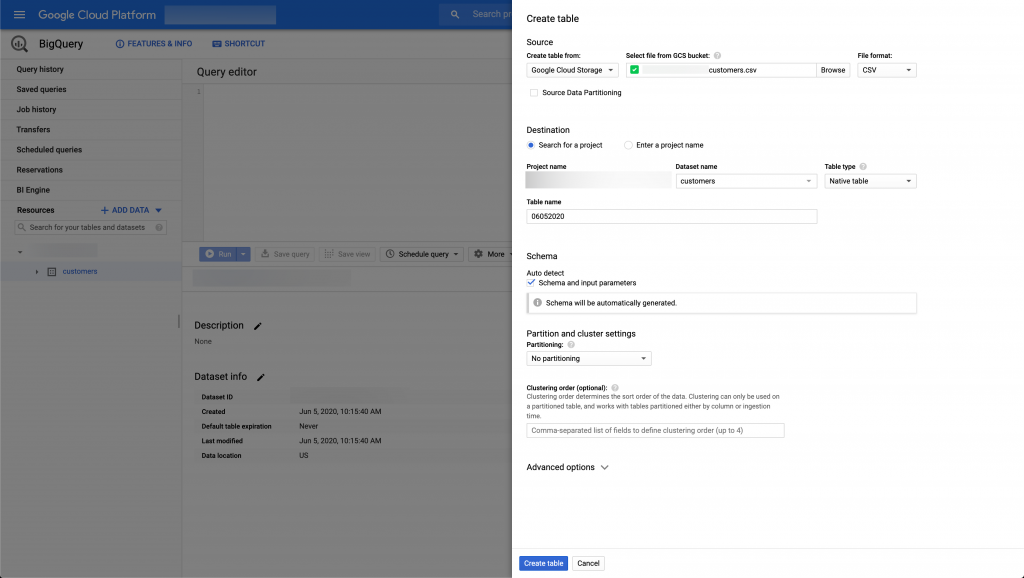This screenshot has width=1024, height=578.
Task: Open the File format CSV dropdown
Action: click(887, 70)
